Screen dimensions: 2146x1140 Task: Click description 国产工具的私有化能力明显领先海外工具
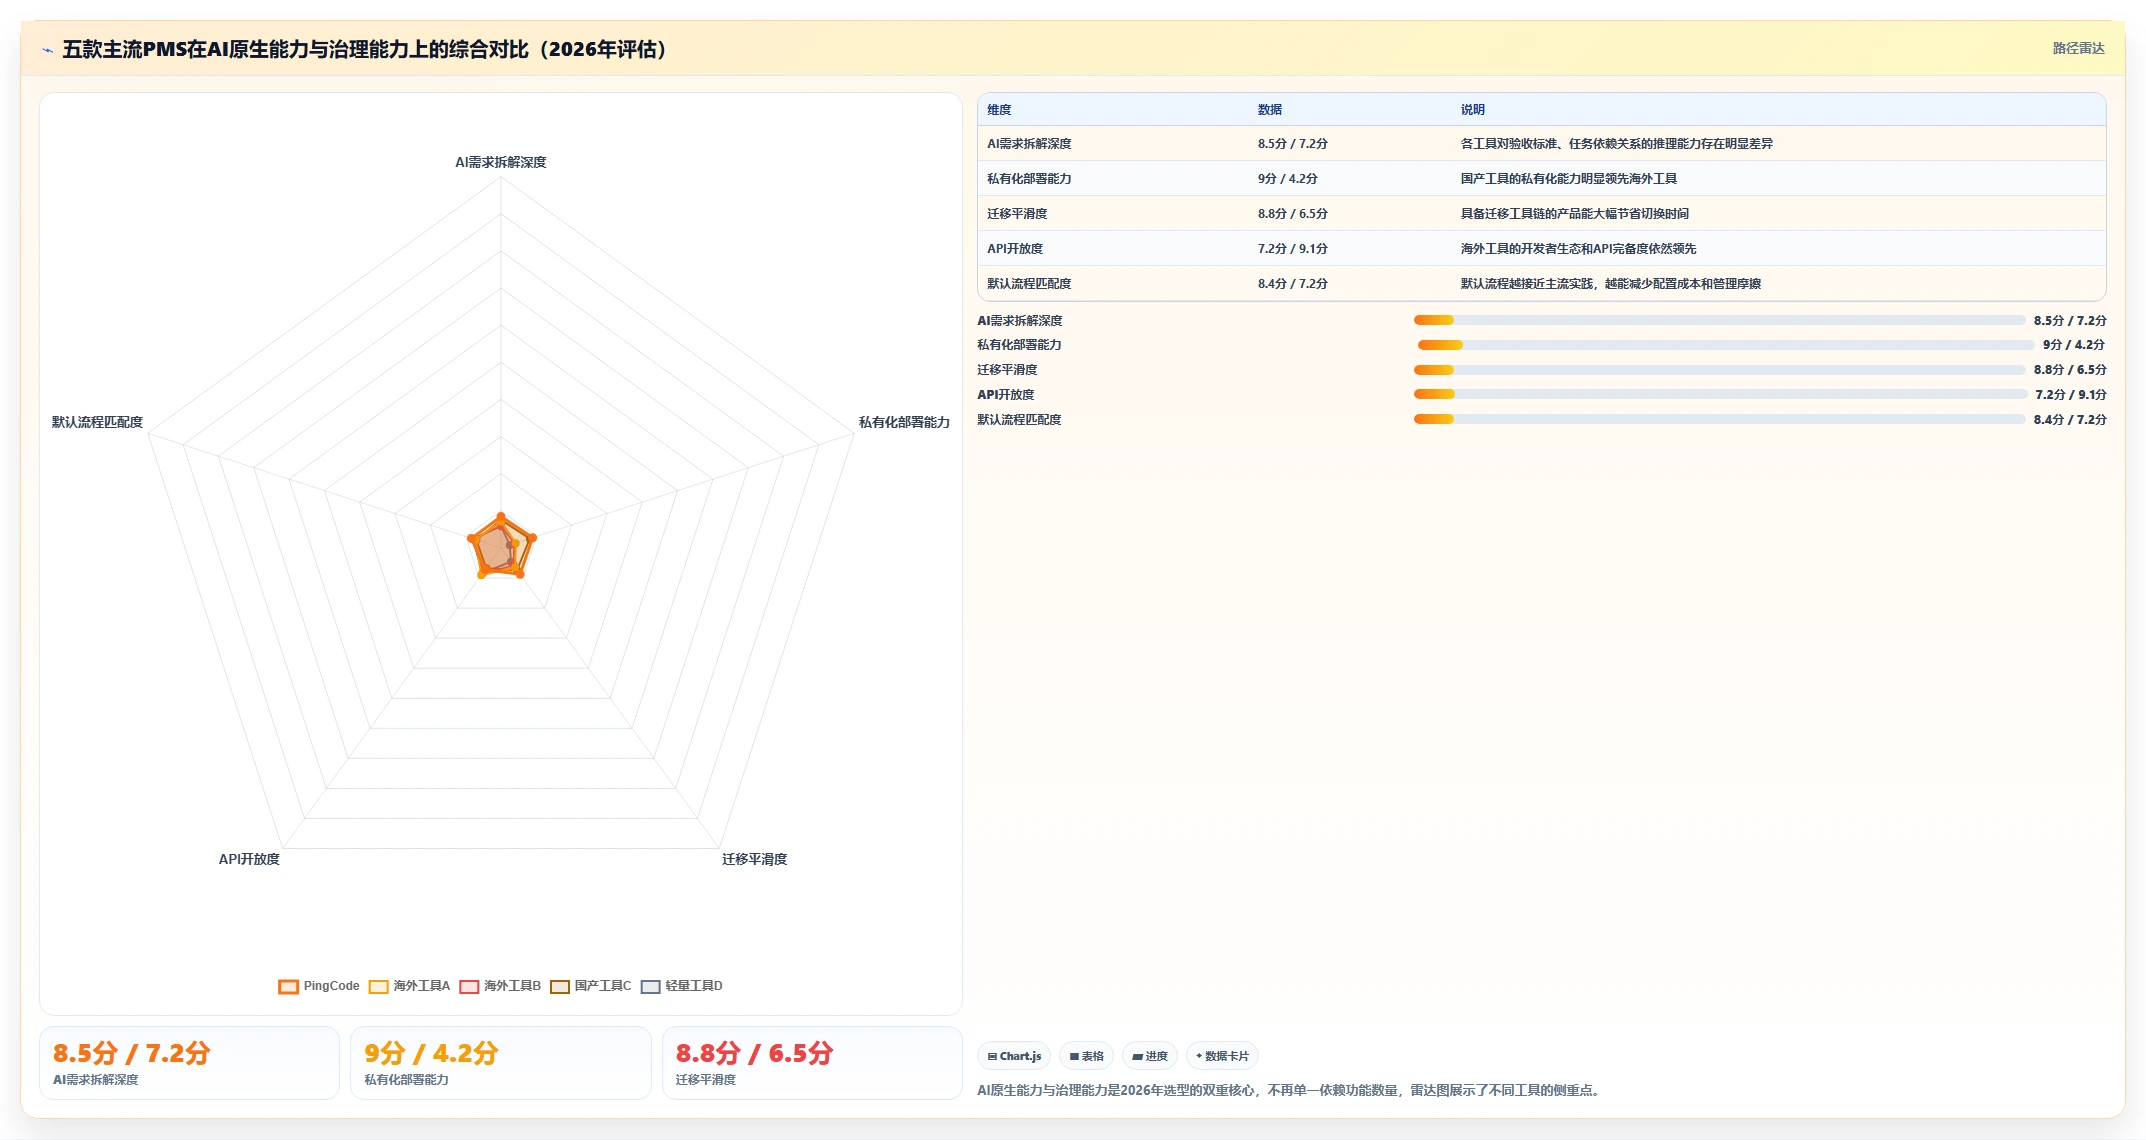point(1569,179)
